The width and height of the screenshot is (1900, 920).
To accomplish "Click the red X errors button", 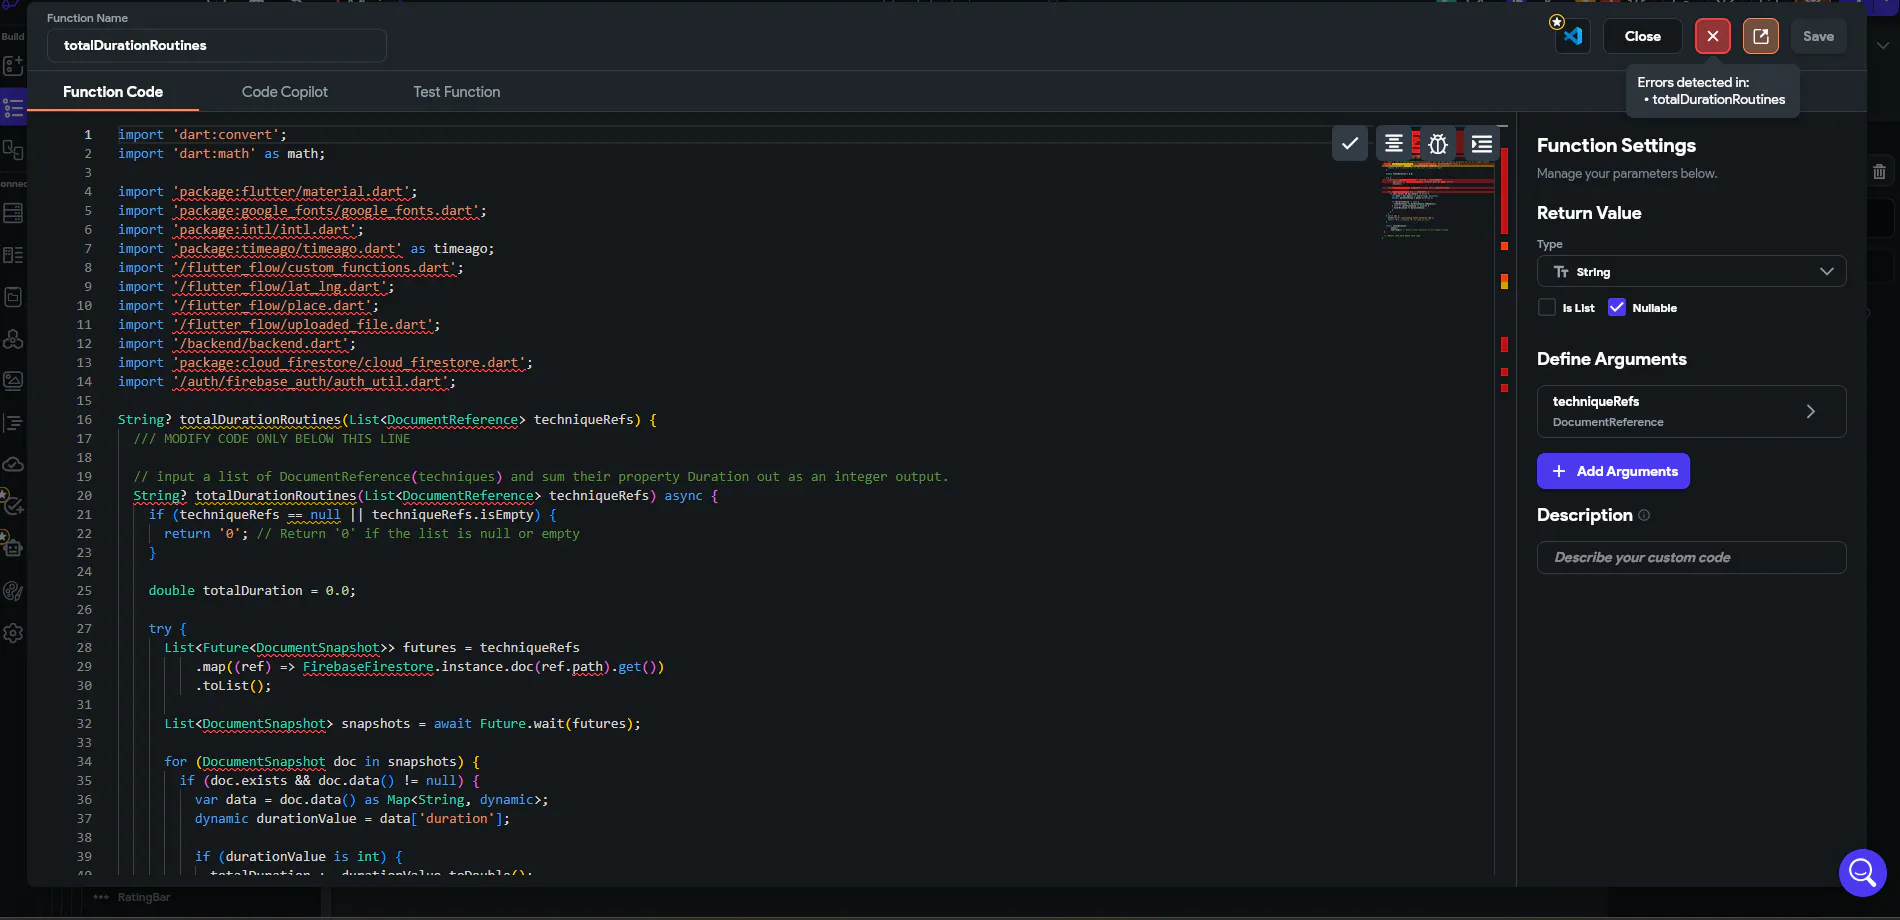I will pos(1713,36).
